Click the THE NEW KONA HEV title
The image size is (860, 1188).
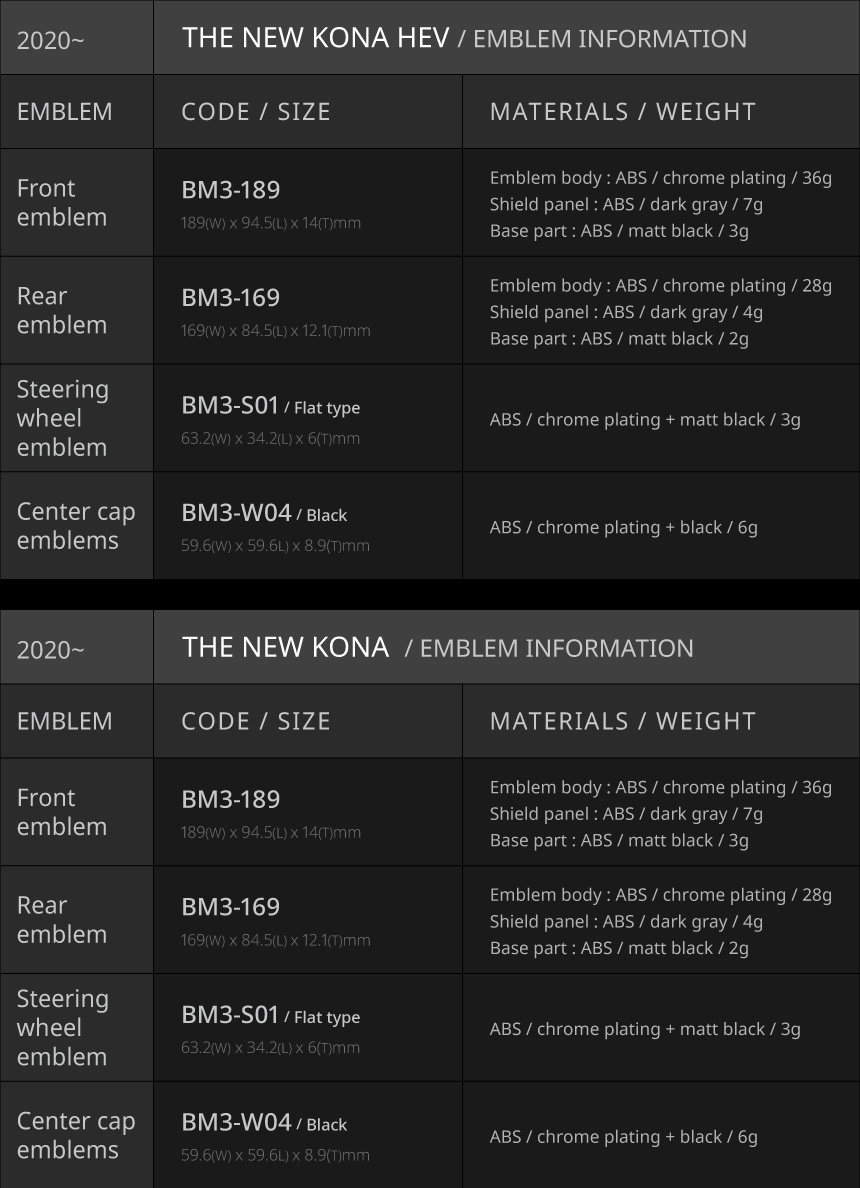(315, 38)
